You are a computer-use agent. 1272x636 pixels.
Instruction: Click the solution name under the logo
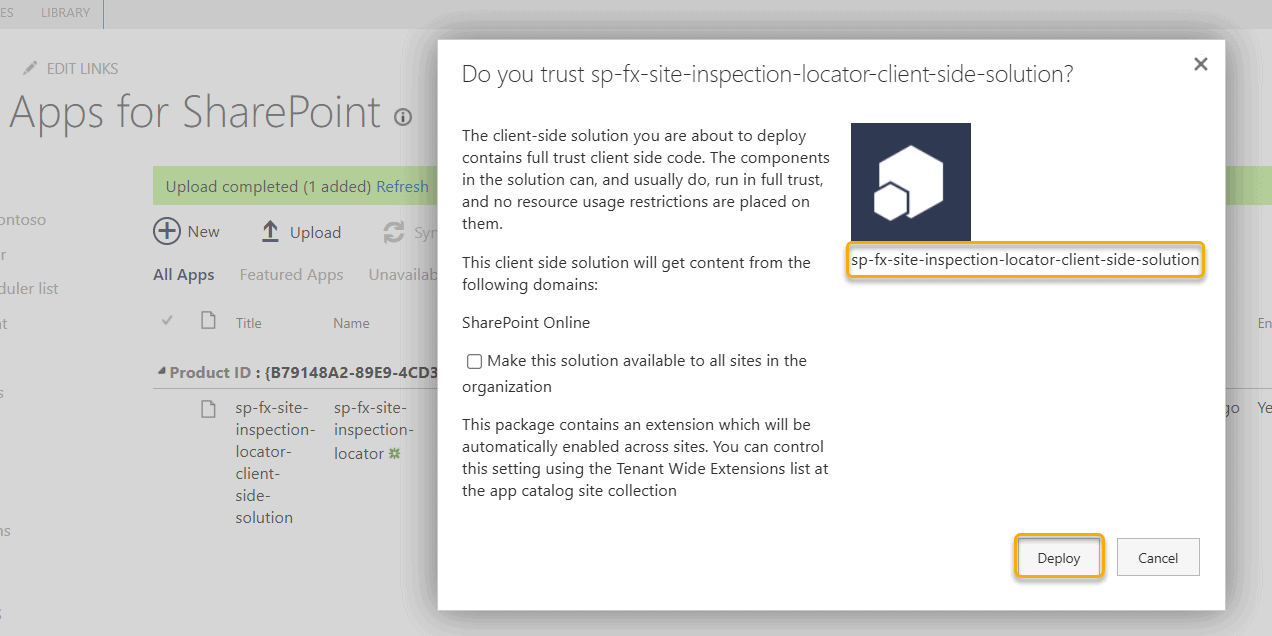[x=1025, y=260]
